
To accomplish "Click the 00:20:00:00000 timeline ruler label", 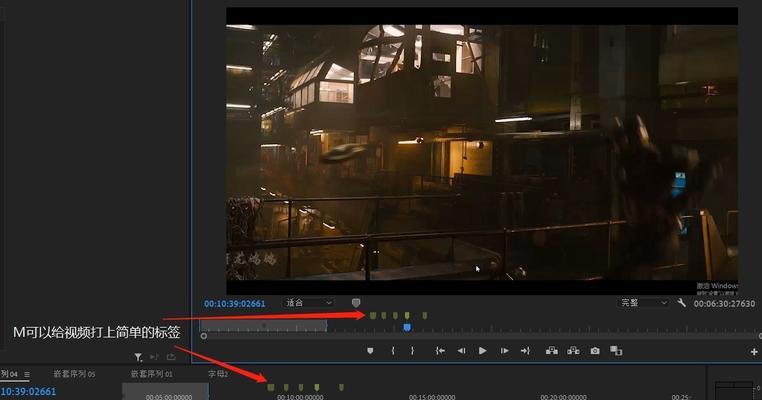I will [563, 397].
